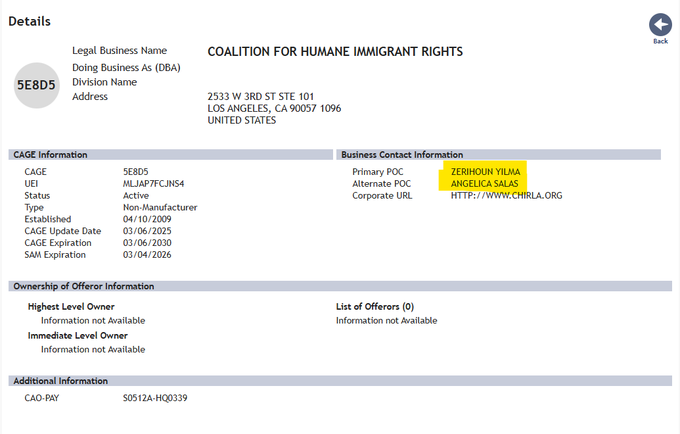The height and width of the screenshot is (434, 680).
Task: Click the Ownership of Offeror Information header
Action: click(x=82, y=286)
